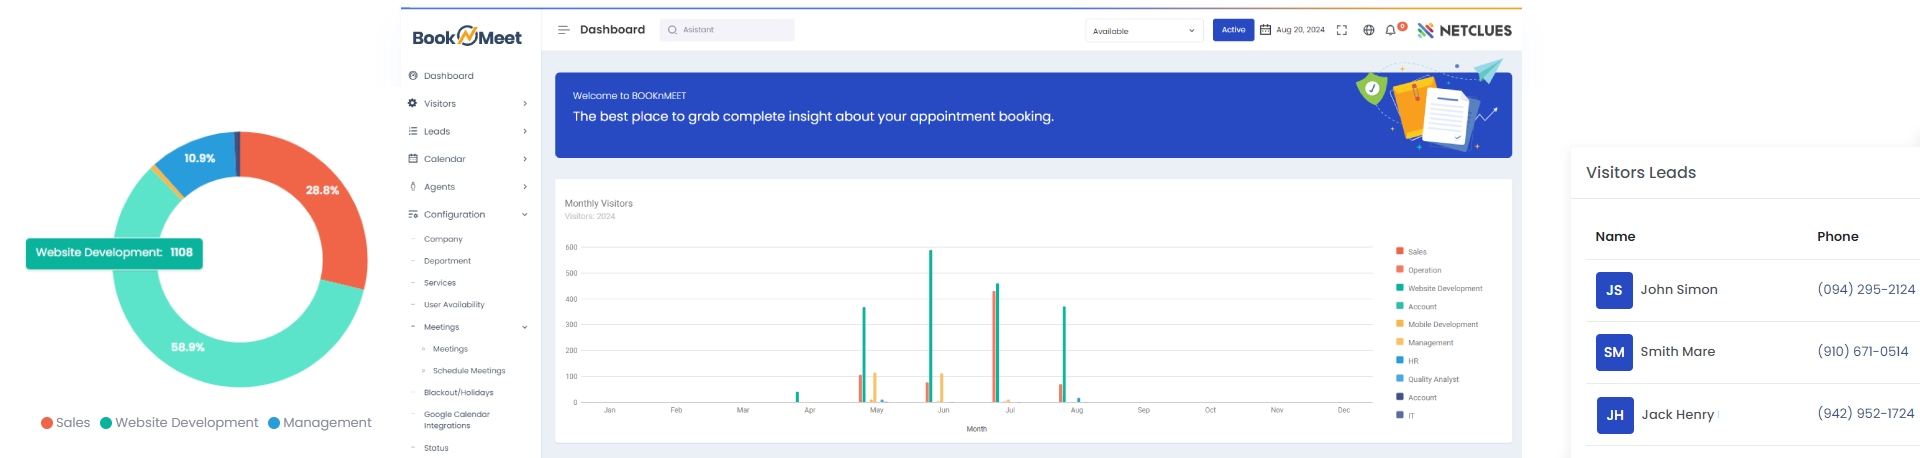
Task: Open the Available status dropdown
Action: pos(1144,31)
